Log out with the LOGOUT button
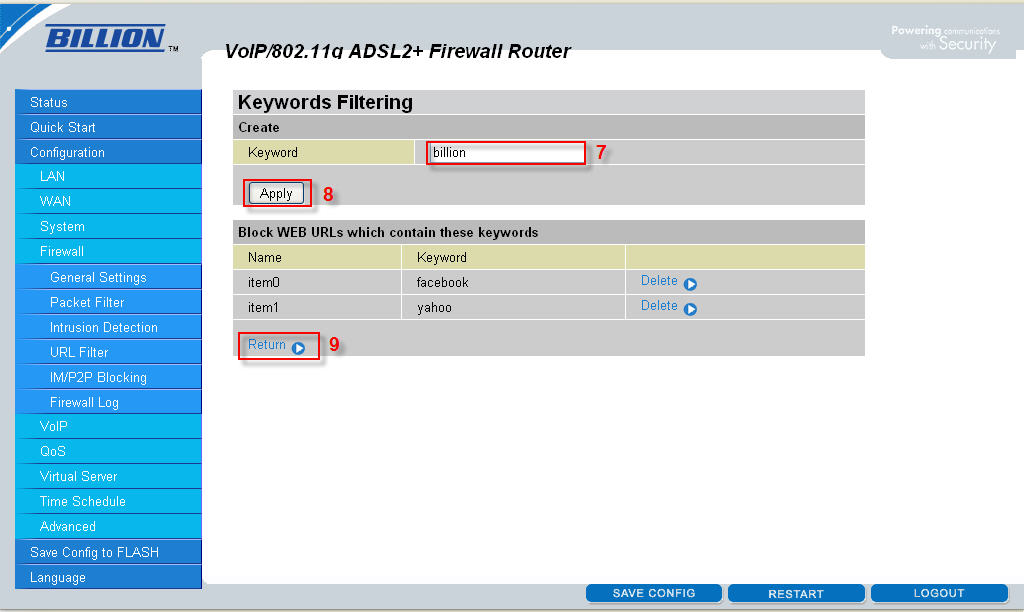 [939, 593]
